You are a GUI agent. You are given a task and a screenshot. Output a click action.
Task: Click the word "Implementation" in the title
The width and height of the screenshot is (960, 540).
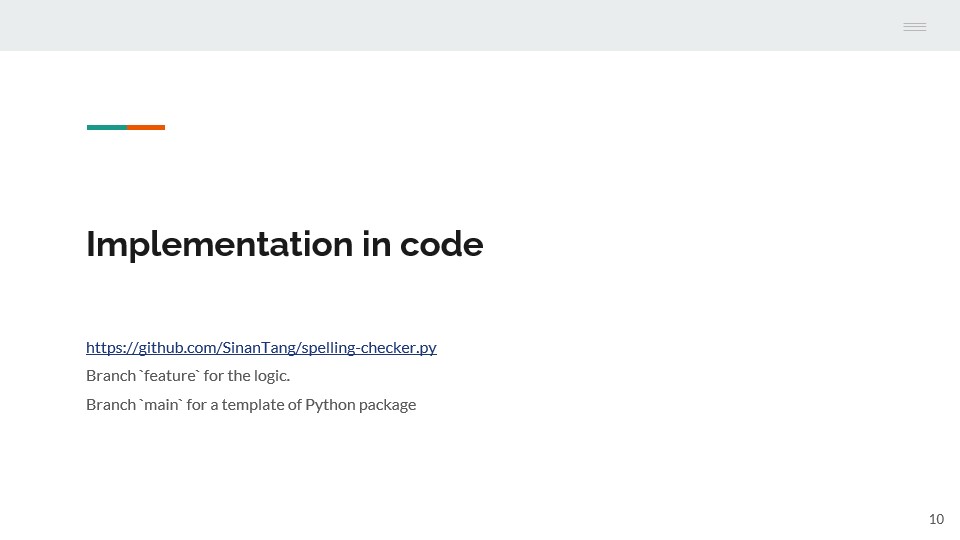(x=220, y=244)
